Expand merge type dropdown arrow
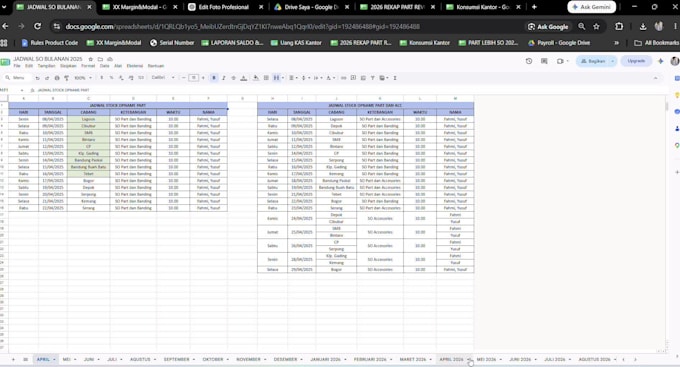Image resolution: width=680 pixels, height=367 pixels. (x=283, y=78)
